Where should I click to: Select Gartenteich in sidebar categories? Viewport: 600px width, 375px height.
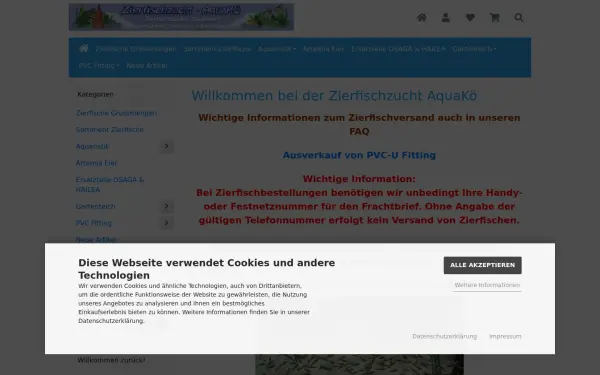click(x=95, y=207)
